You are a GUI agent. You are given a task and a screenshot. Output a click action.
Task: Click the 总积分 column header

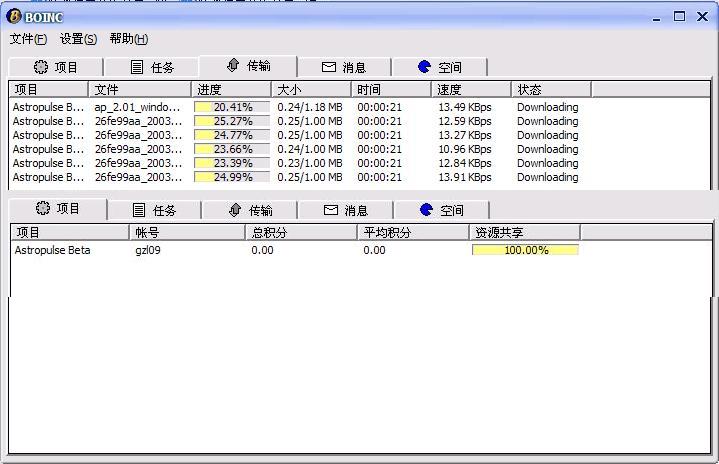301,232
